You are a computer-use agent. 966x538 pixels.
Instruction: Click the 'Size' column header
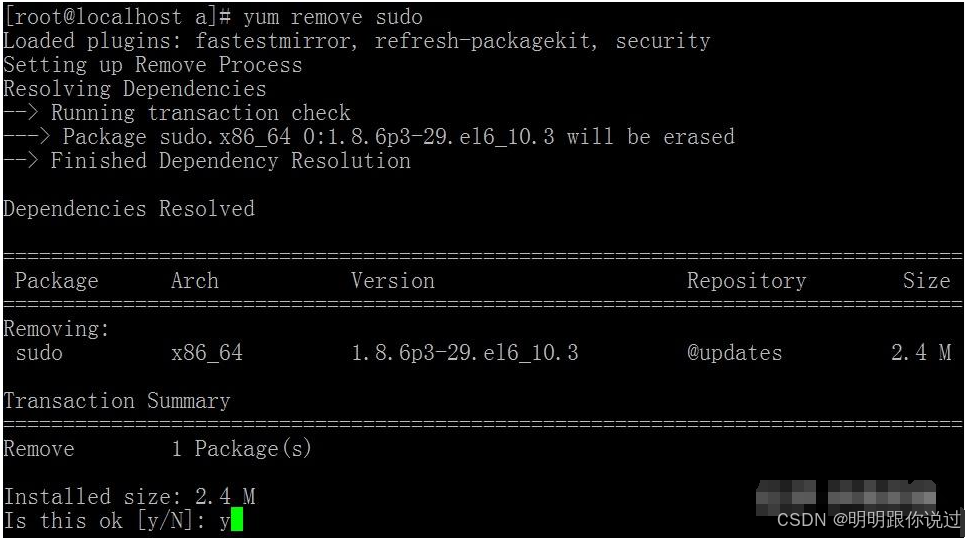(x=927, y=281)
